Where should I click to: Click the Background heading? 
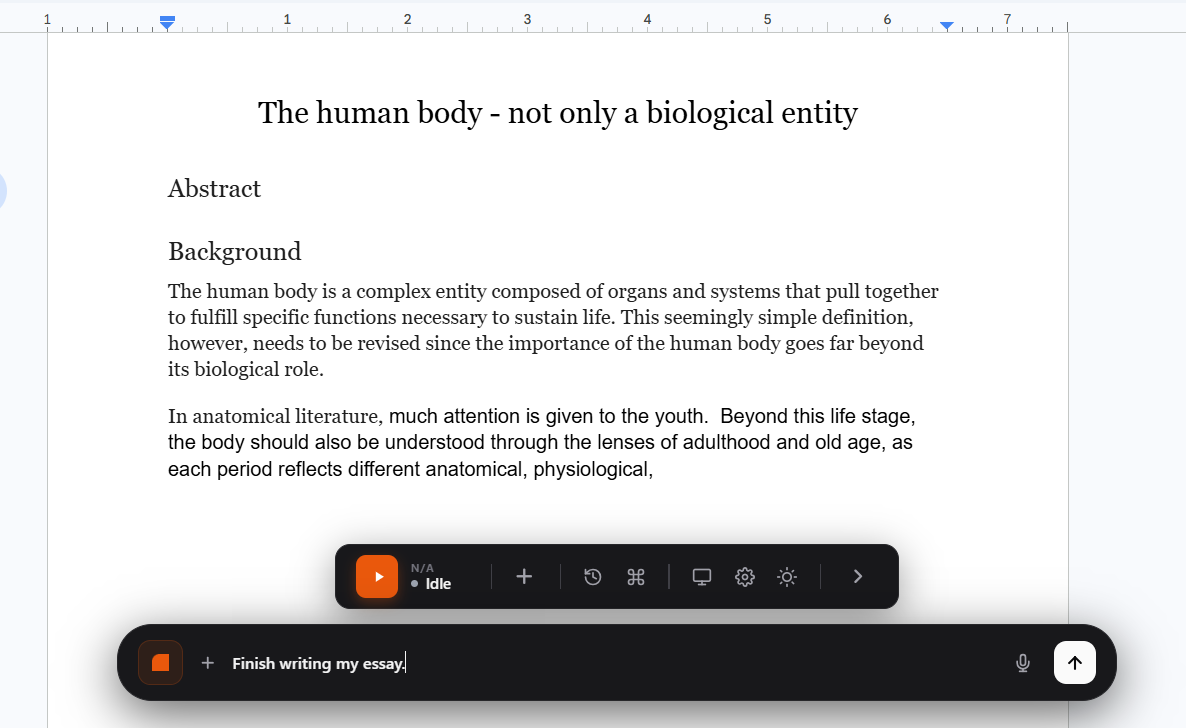pos(234,251)
